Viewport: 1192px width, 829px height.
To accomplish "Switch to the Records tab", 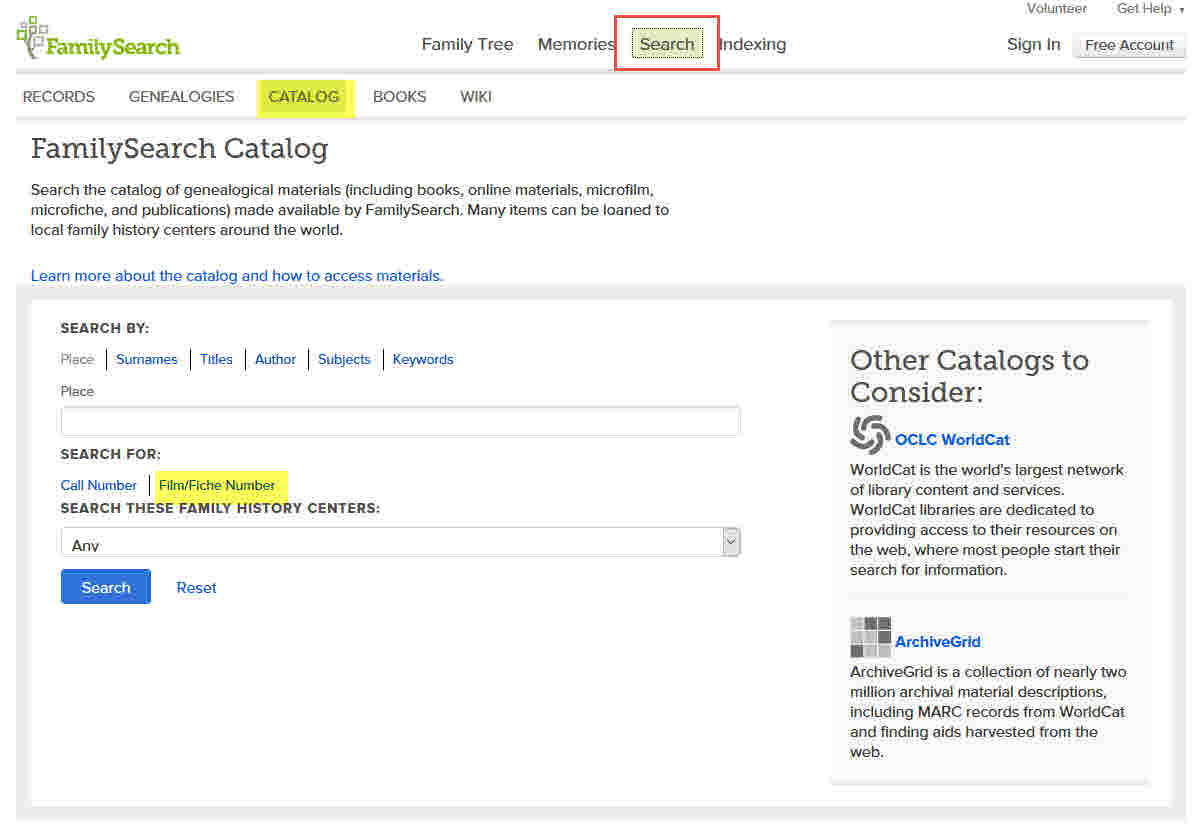I will (x=59, y=97).
